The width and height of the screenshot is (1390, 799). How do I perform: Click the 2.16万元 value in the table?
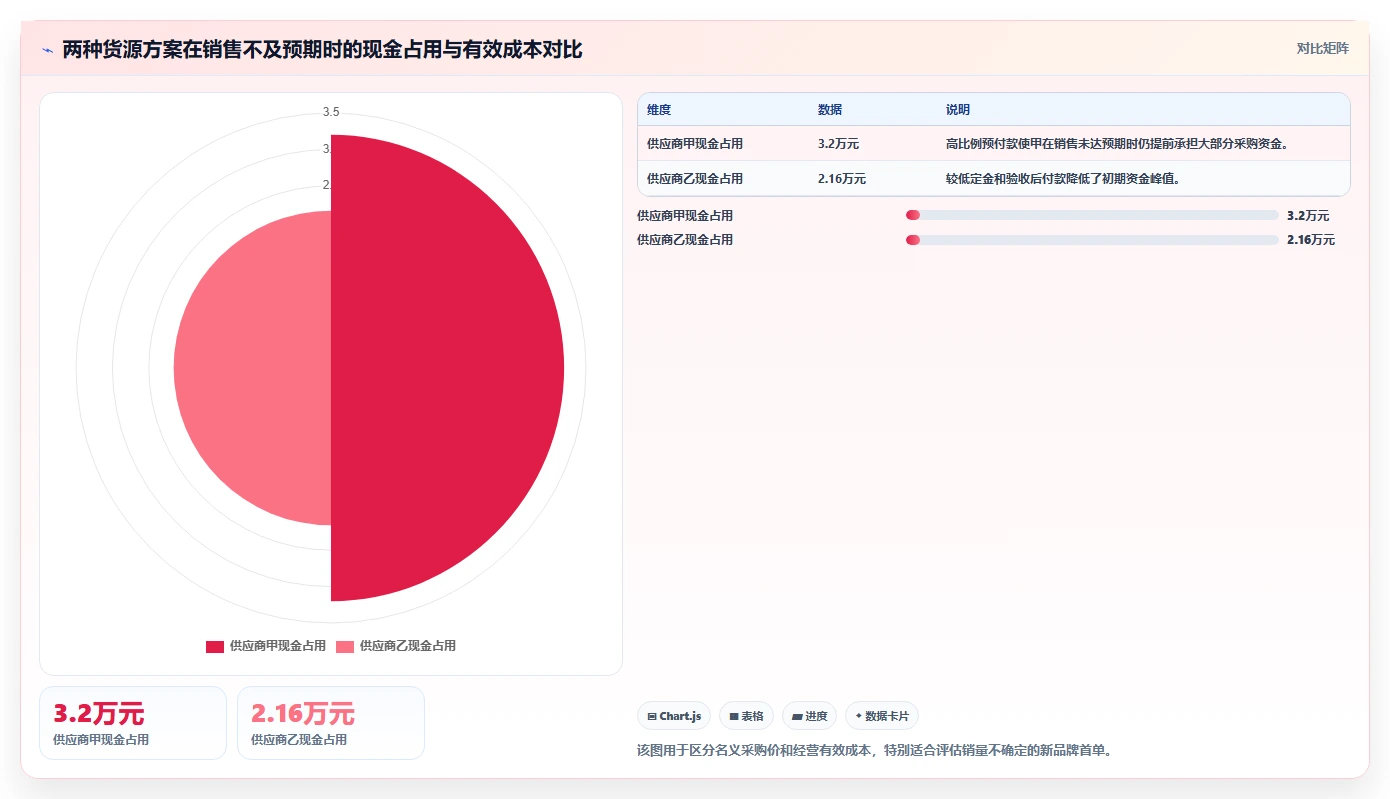click(842, 179)
